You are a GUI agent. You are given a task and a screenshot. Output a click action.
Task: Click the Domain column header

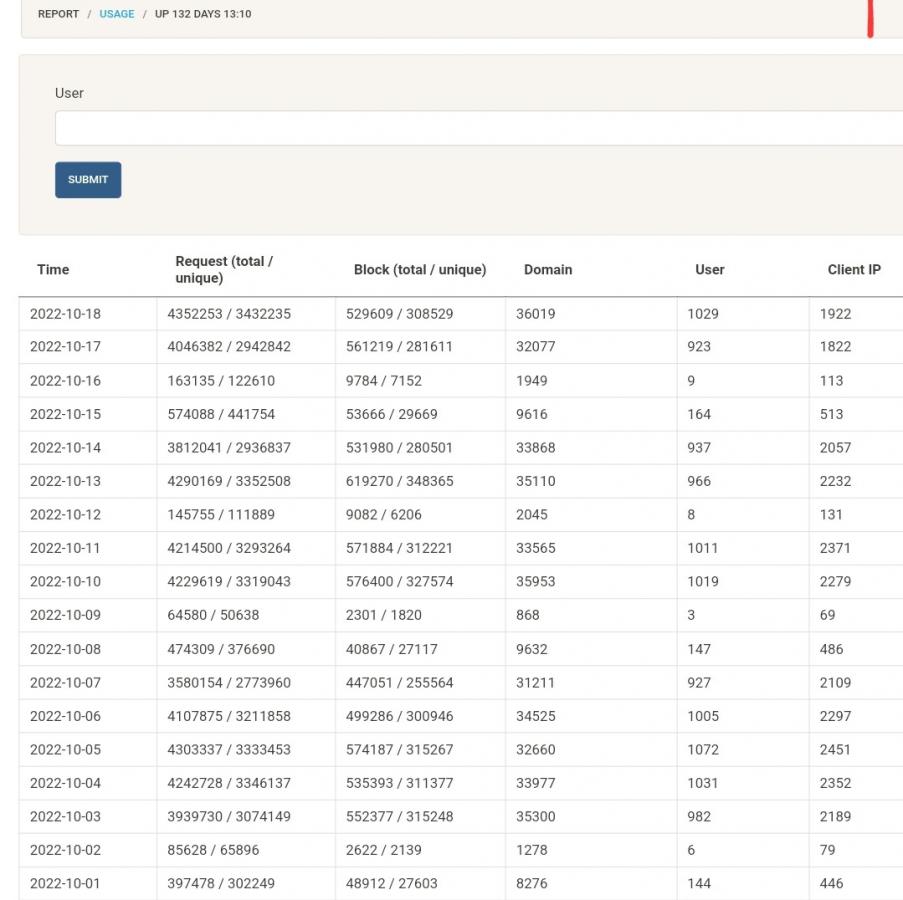[x=548, y=269]
